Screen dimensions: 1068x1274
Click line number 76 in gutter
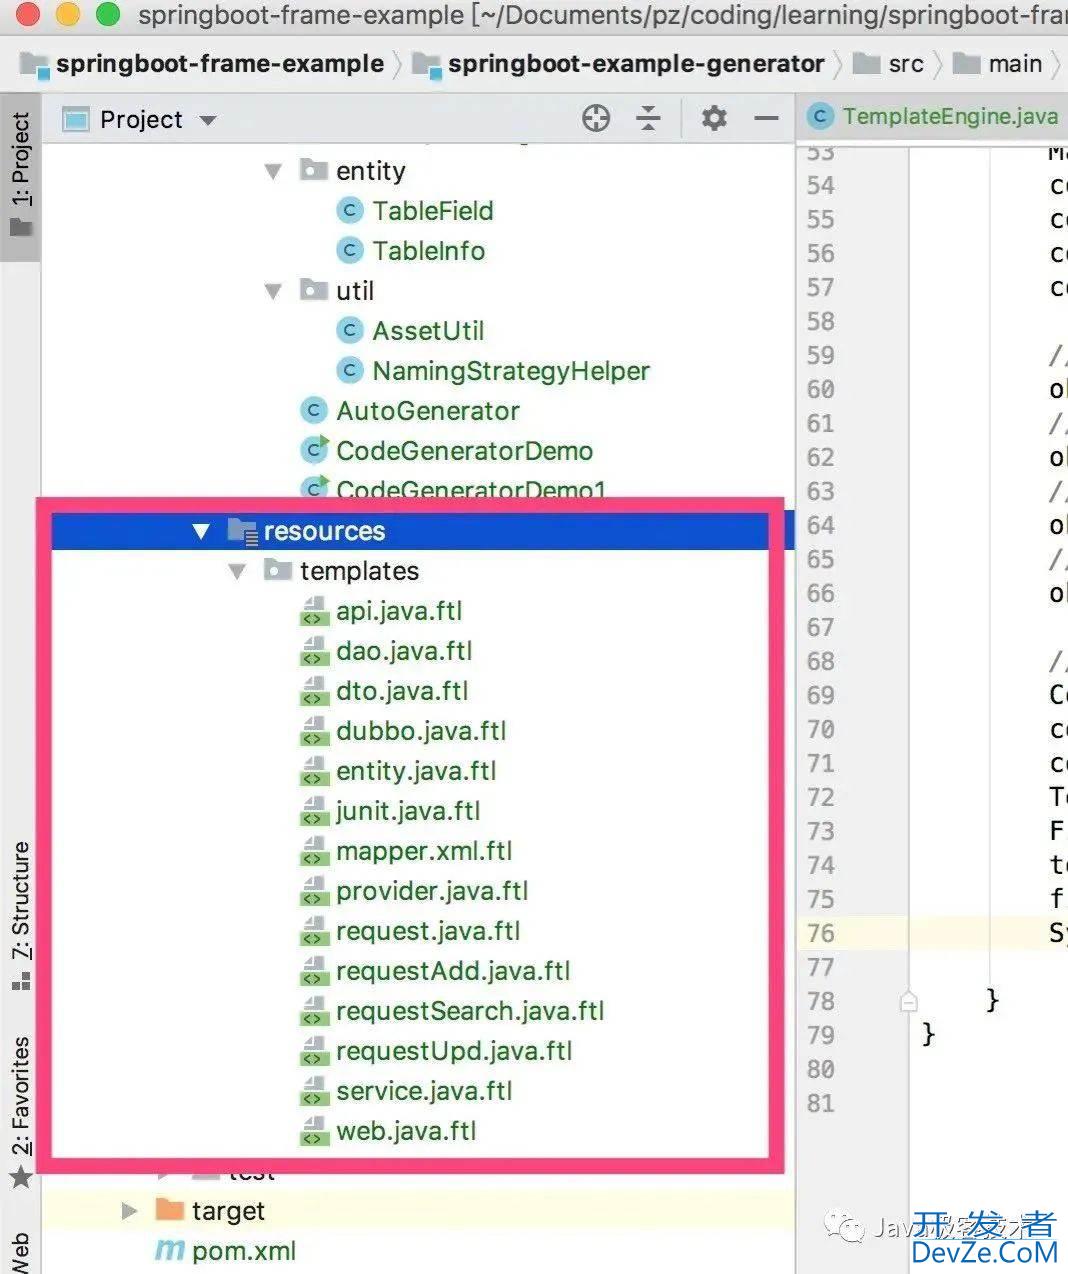tap(820, 933)
